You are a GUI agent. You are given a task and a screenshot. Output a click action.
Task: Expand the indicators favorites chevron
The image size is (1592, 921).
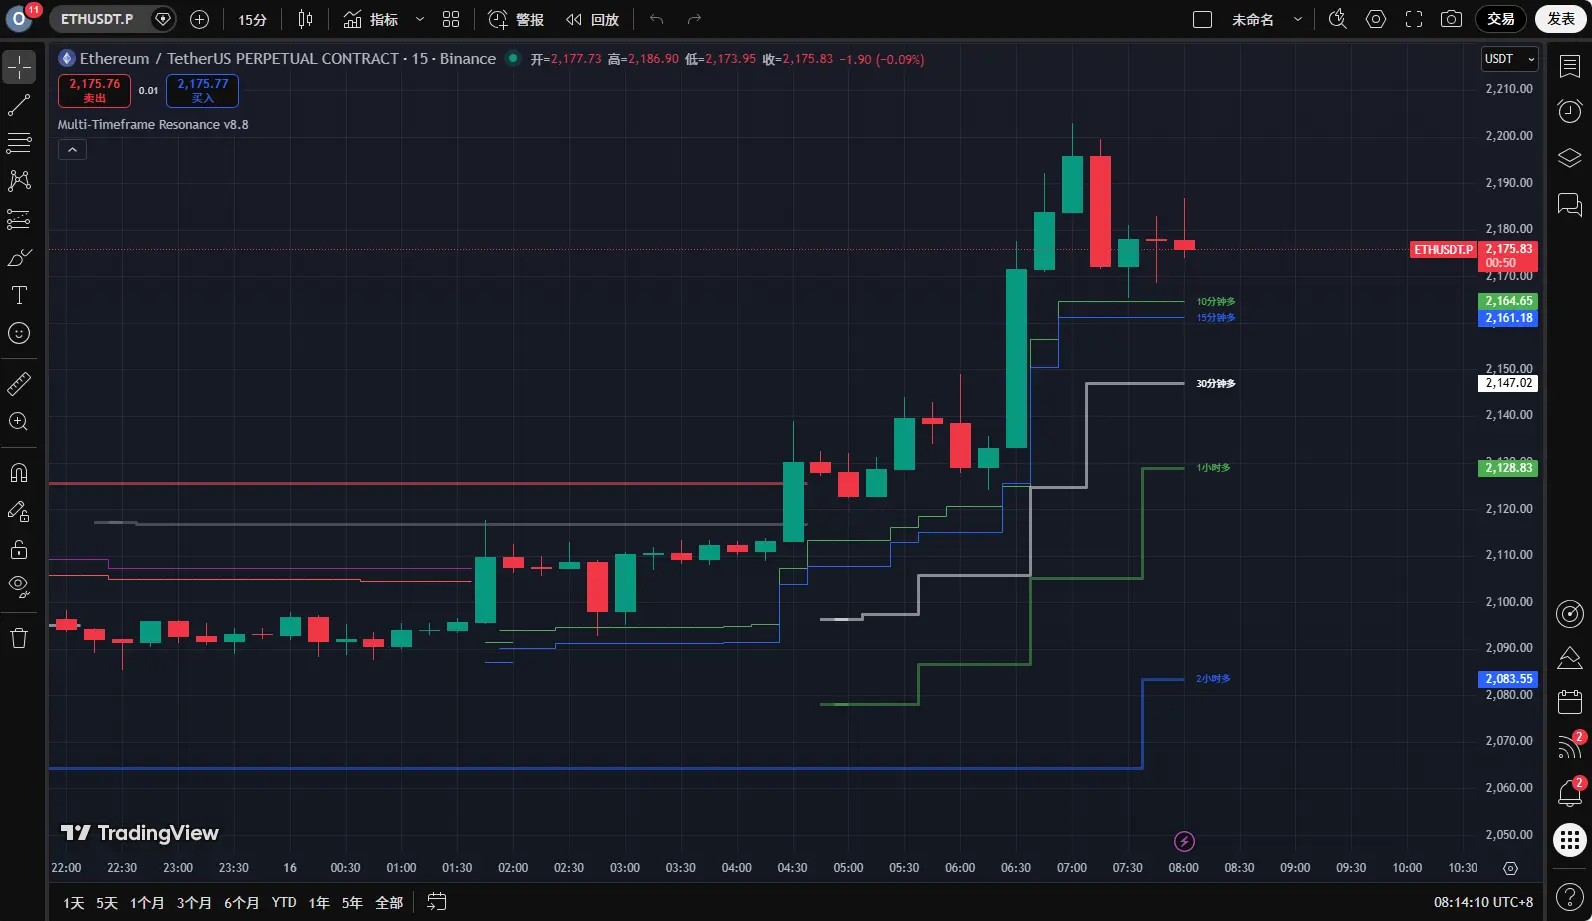(x=420, y=19)
